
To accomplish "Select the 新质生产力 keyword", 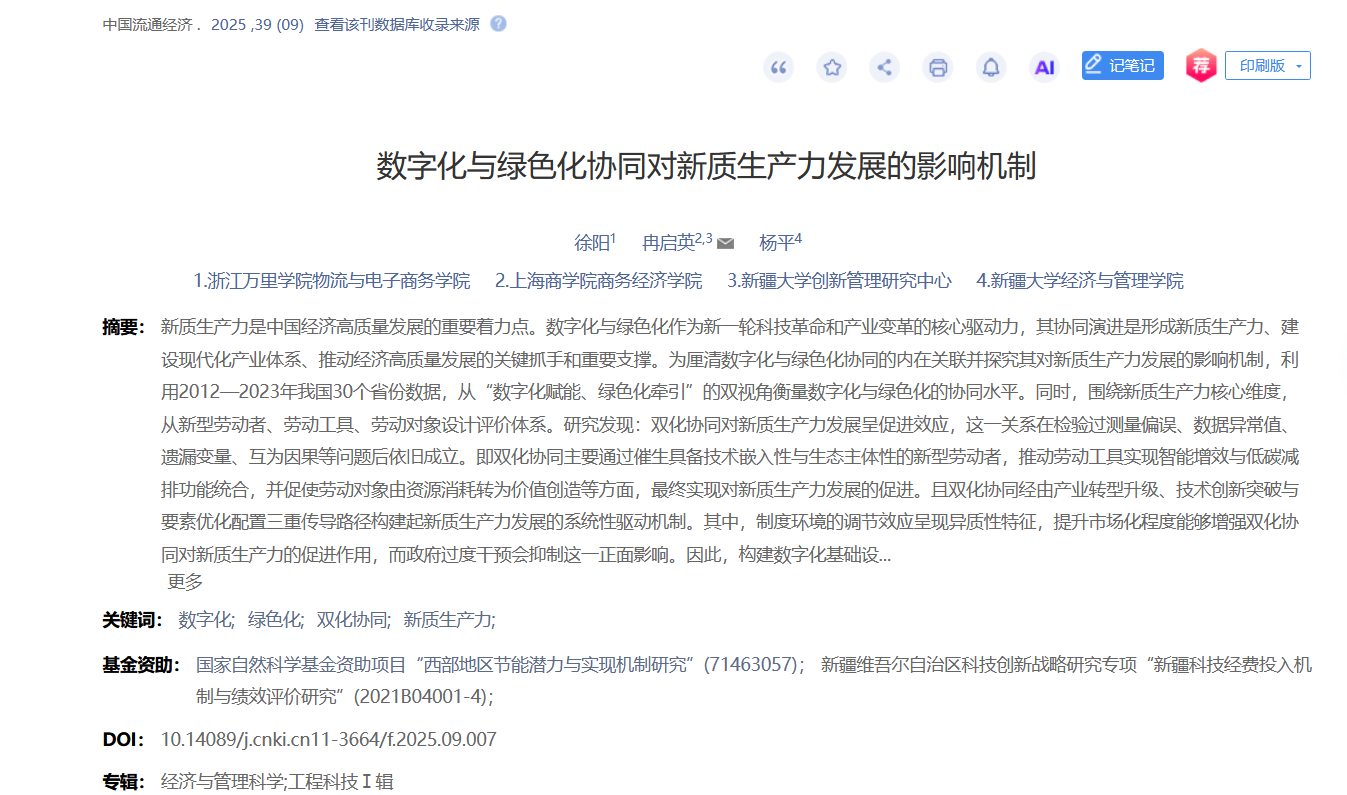I will click(448, 620).
